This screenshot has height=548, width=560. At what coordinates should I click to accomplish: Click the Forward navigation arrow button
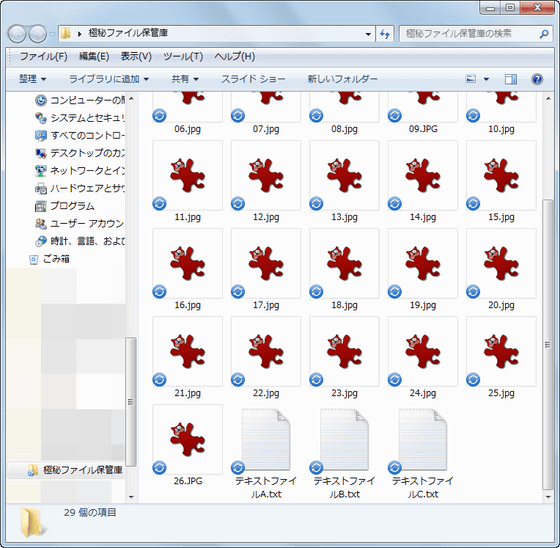(38, 34)
